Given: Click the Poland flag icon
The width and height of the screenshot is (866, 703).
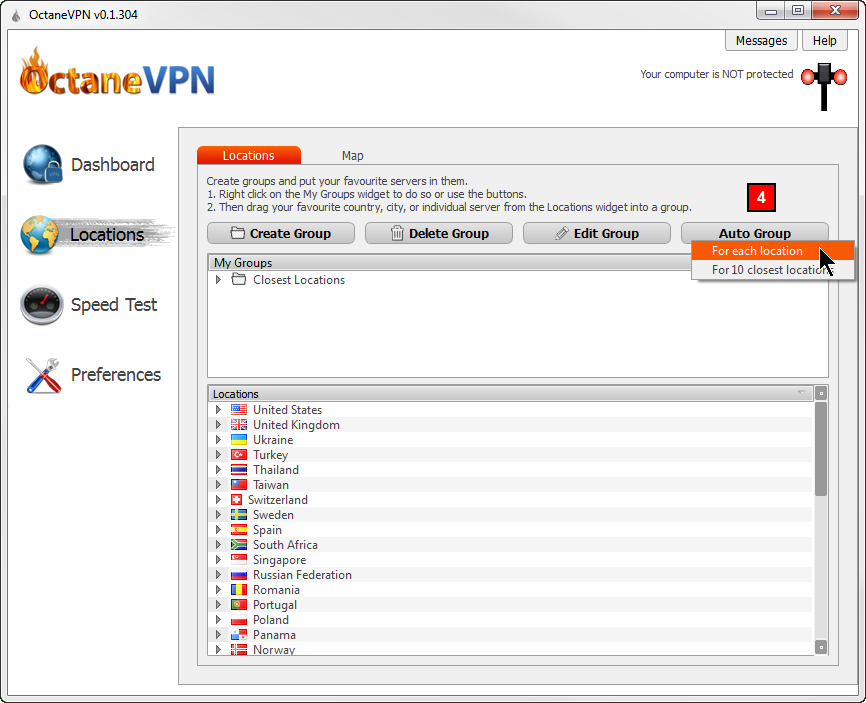Looking at the screenshot, I should click(x=239, y=620).
